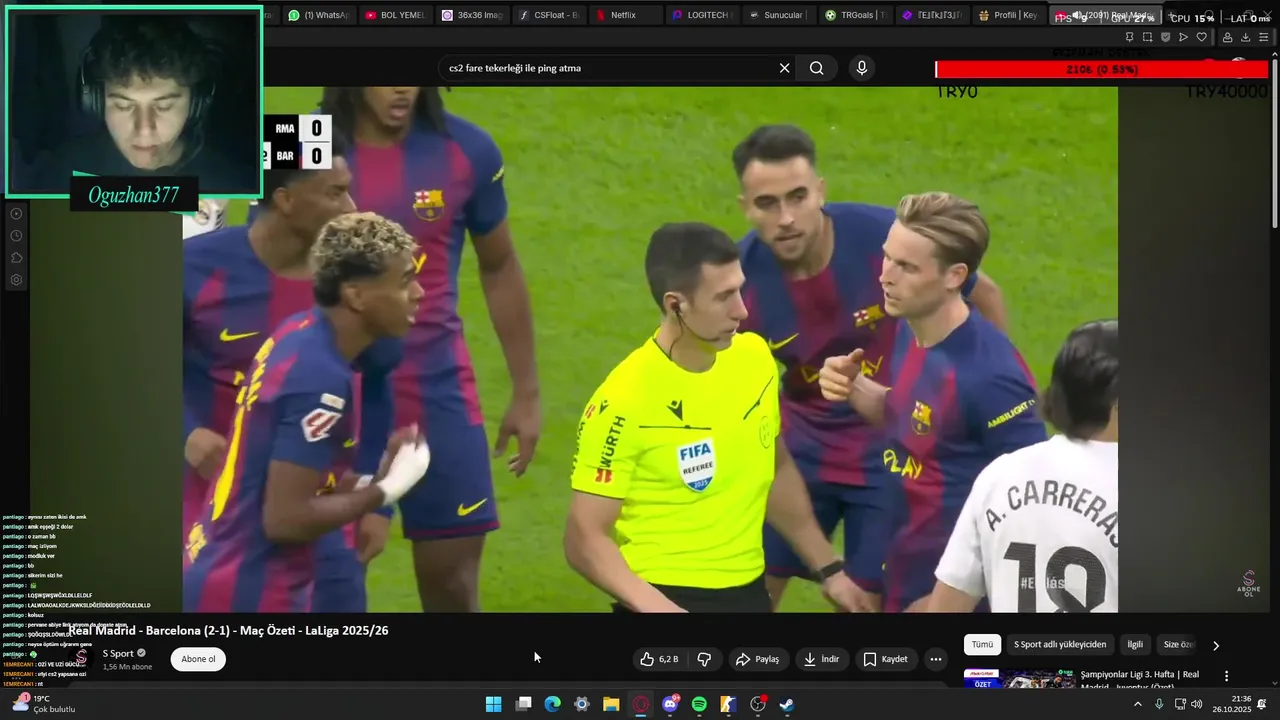
Task: Switch to the 36x36 Image browser tab
Action: click(472, 15)
